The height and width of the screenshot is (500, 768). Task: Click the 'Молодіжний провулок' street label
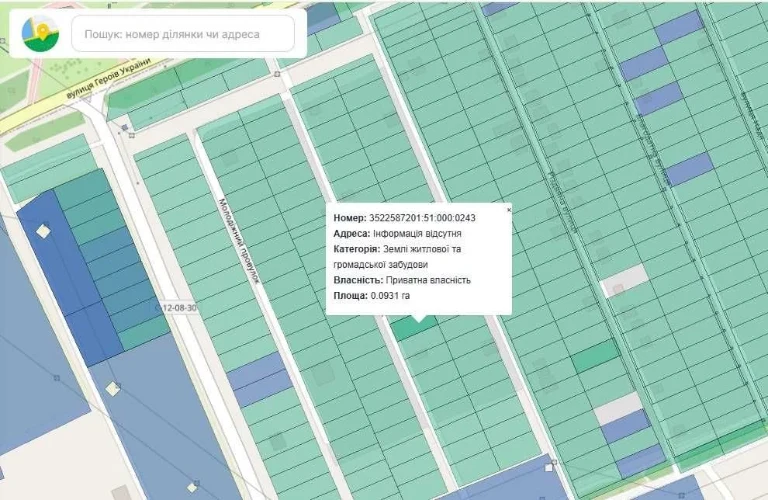(x=238, y=241)
